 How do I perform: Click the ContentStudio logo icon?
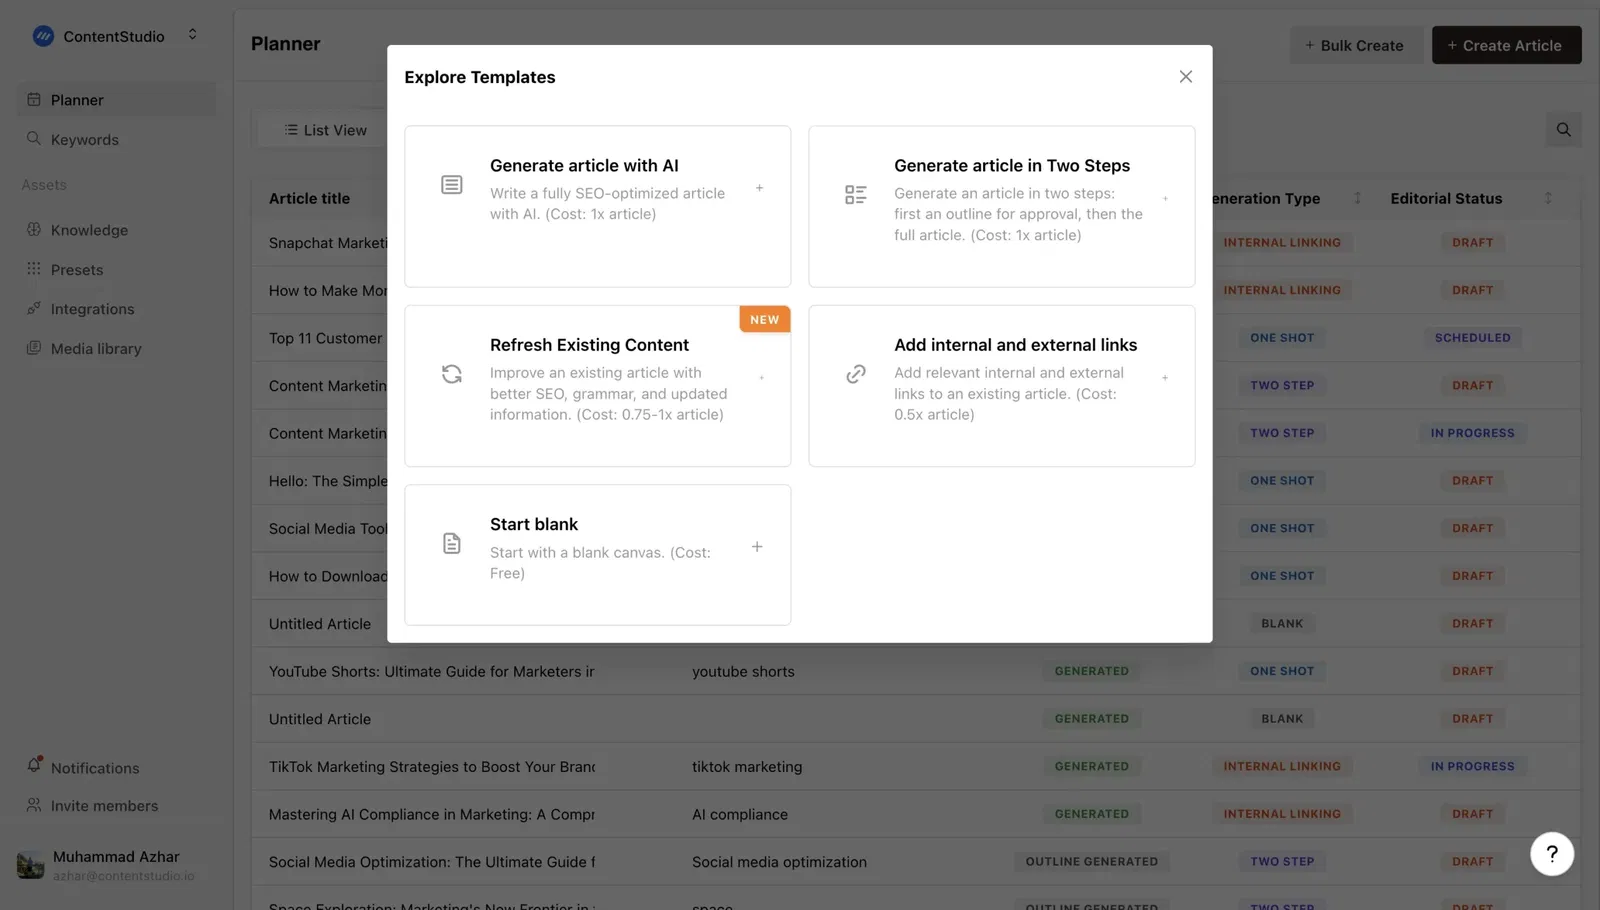[43, 36]
